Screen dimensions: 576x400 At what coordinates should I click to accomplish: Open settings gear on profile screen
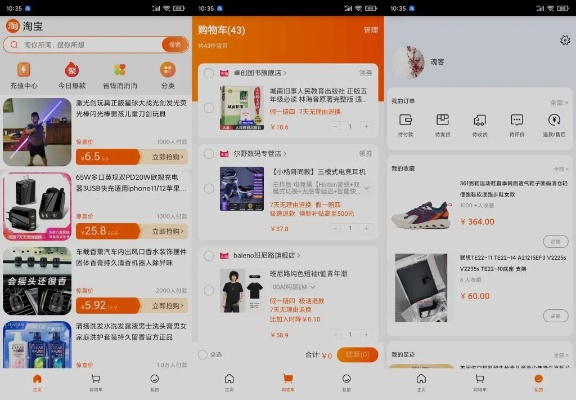point(565,40)
